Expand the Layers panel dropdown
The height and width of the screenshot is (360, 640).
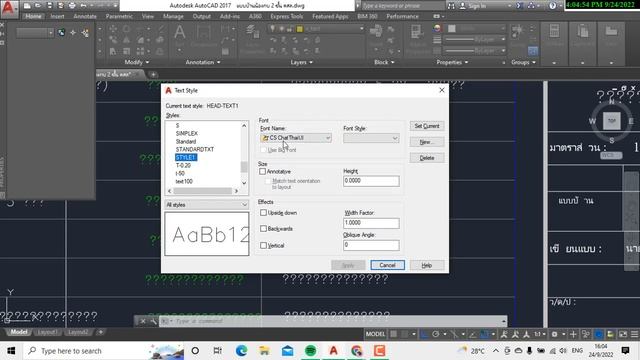click(301, 62)
